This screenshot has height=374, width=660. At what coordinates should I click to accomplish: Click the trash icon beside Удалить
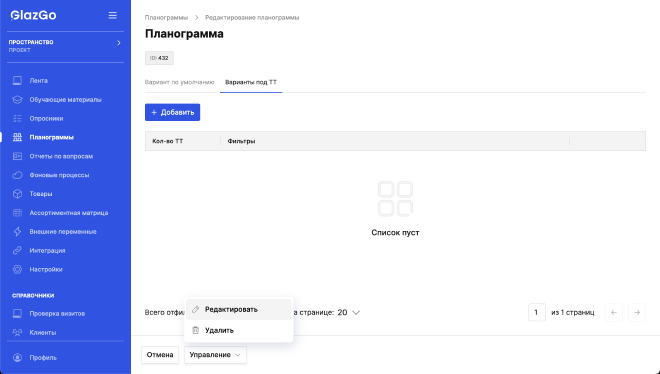point(195,330)
